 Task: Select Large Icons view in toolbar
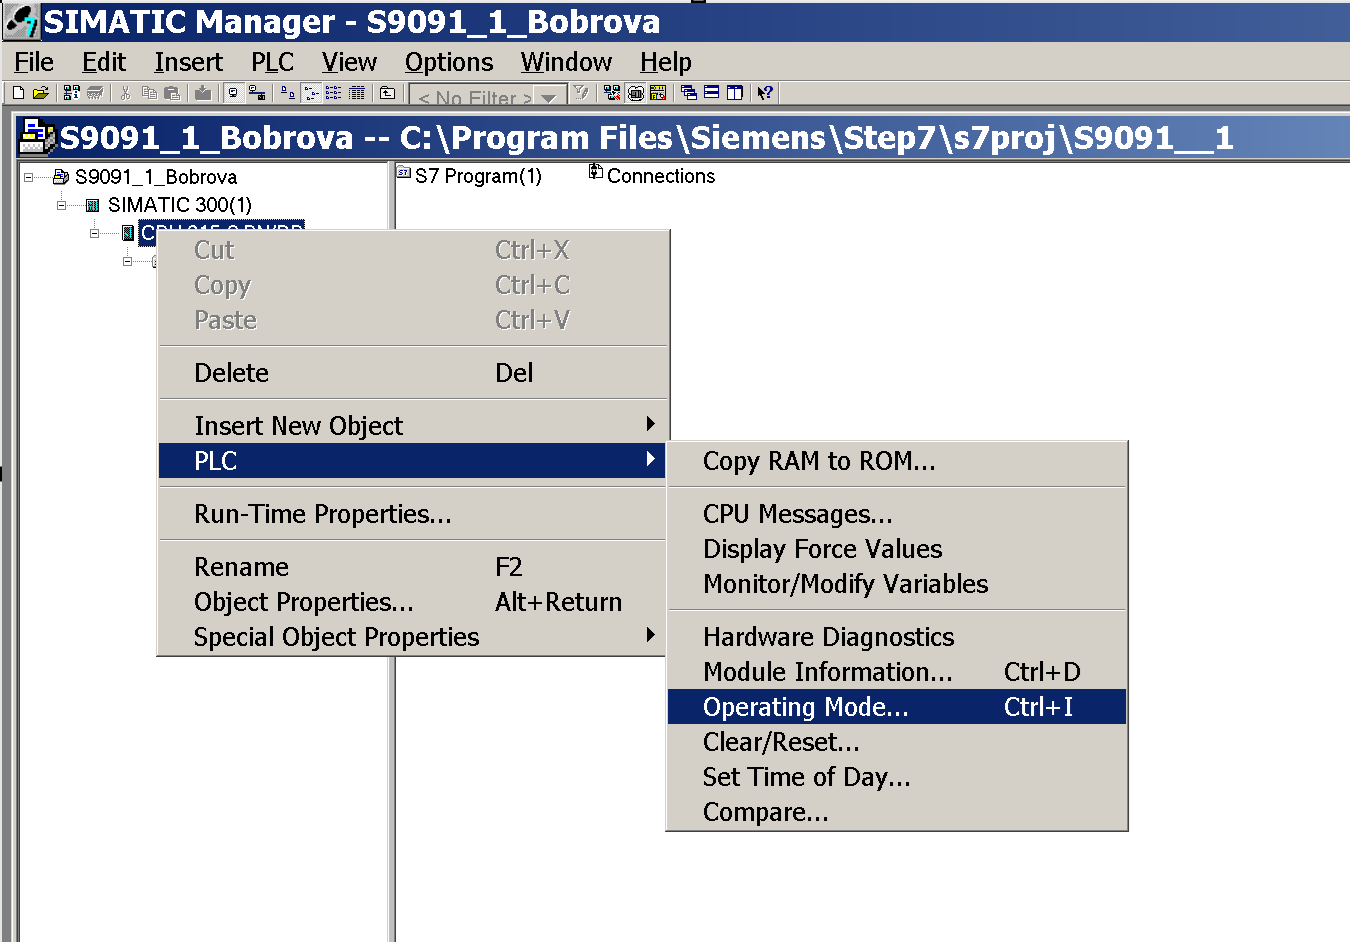(288, 93)
